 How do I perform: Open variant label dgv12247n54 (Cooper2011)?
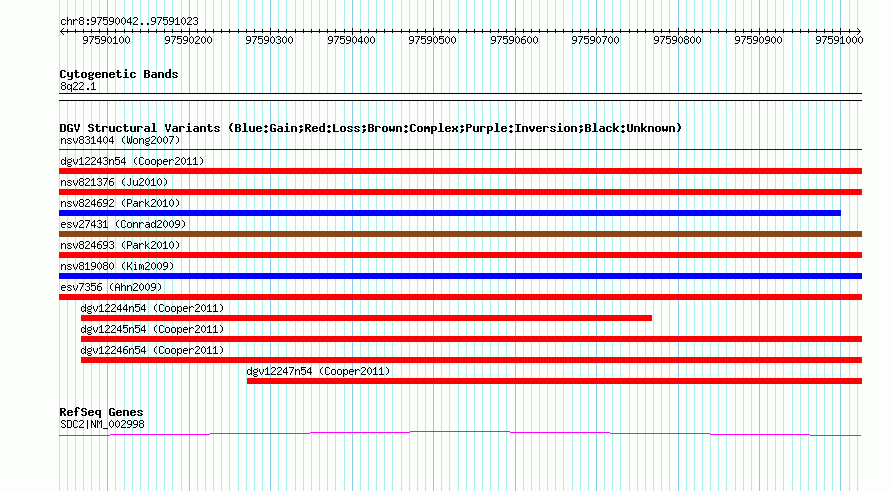tap(318, 371)
